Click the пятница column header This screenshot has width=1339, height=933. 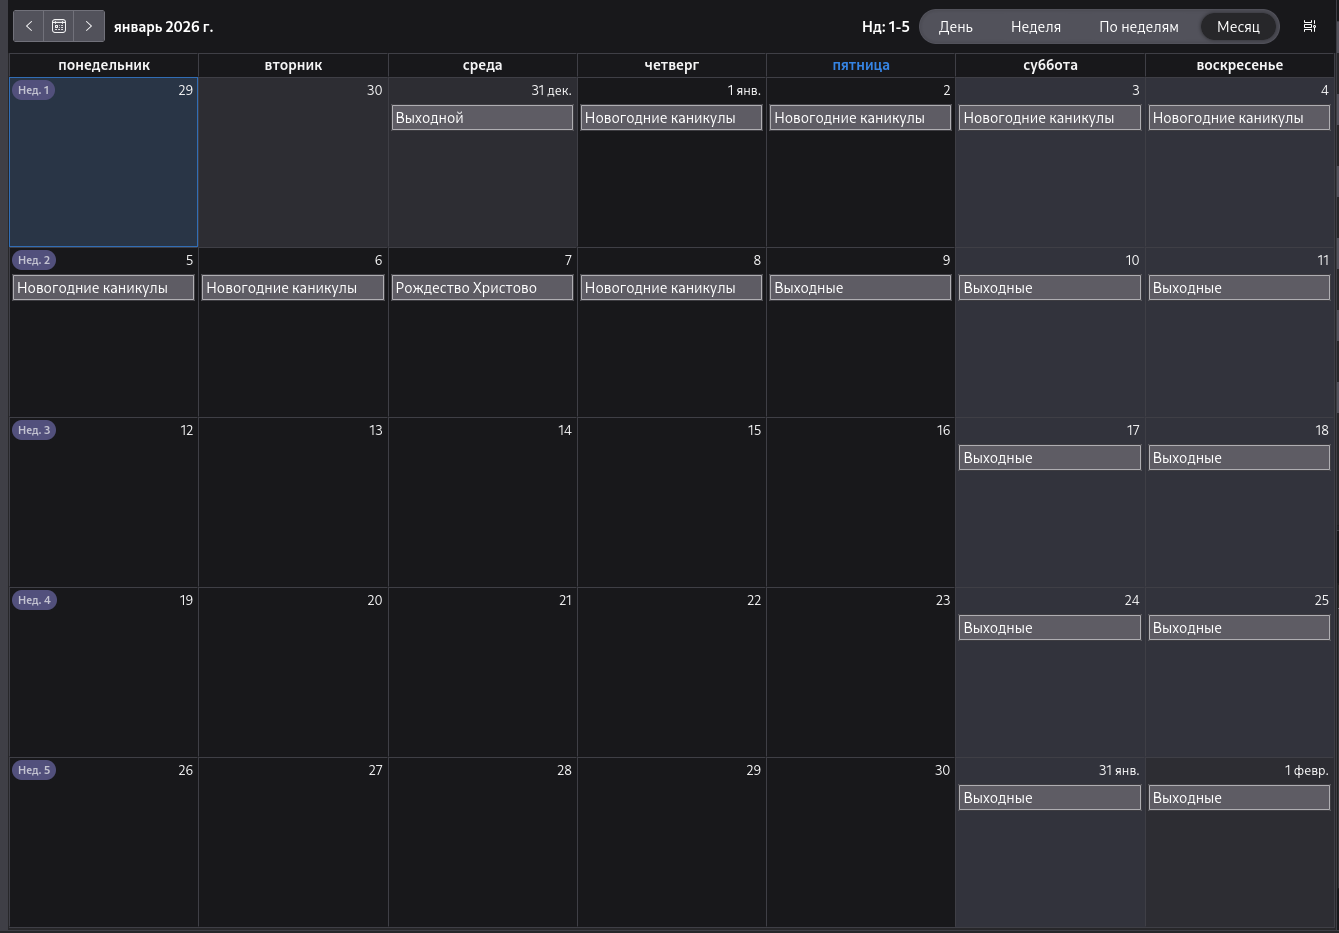[860, 65]
